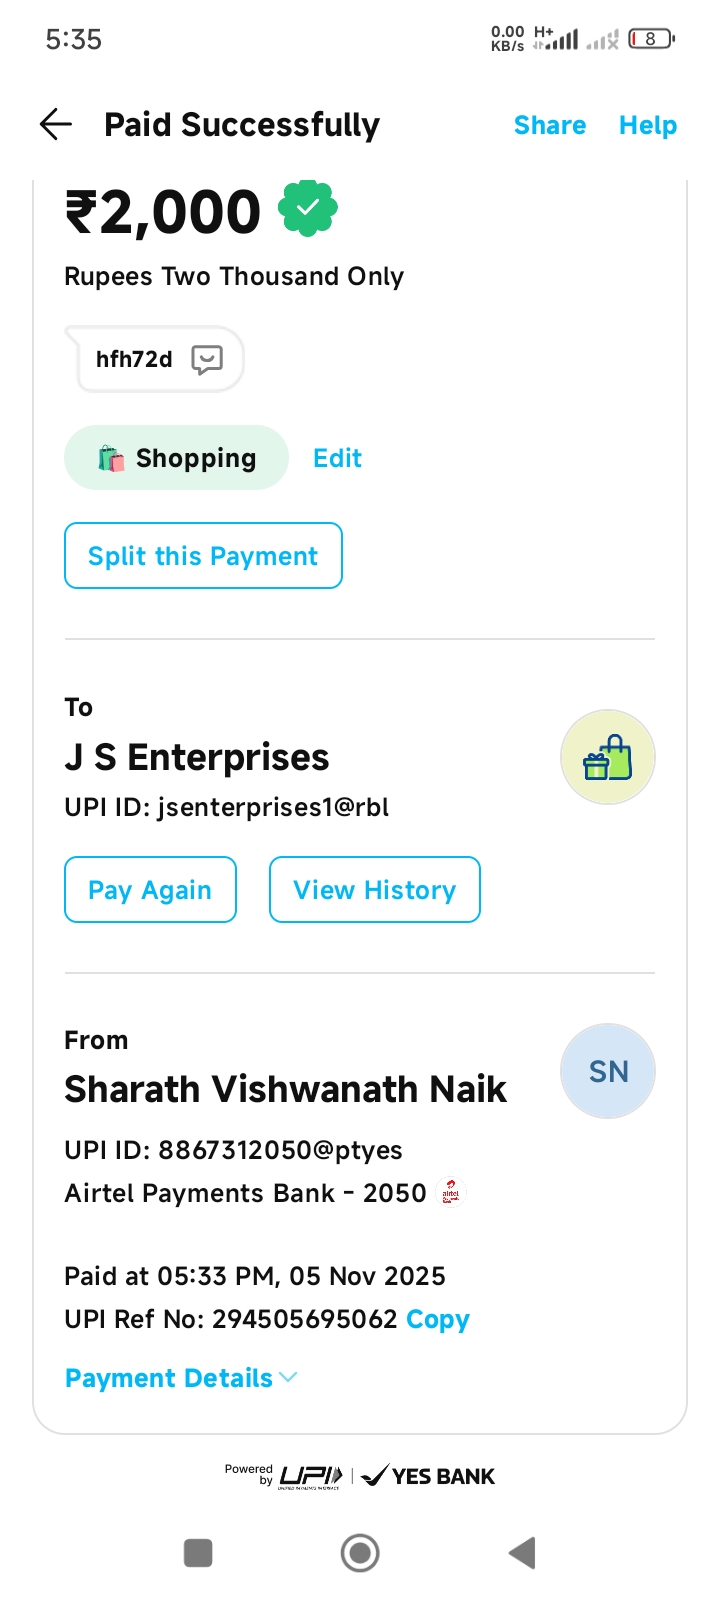720x1600 pixels.
Task: Tap the back arrow icon
Action: (56, 125)
